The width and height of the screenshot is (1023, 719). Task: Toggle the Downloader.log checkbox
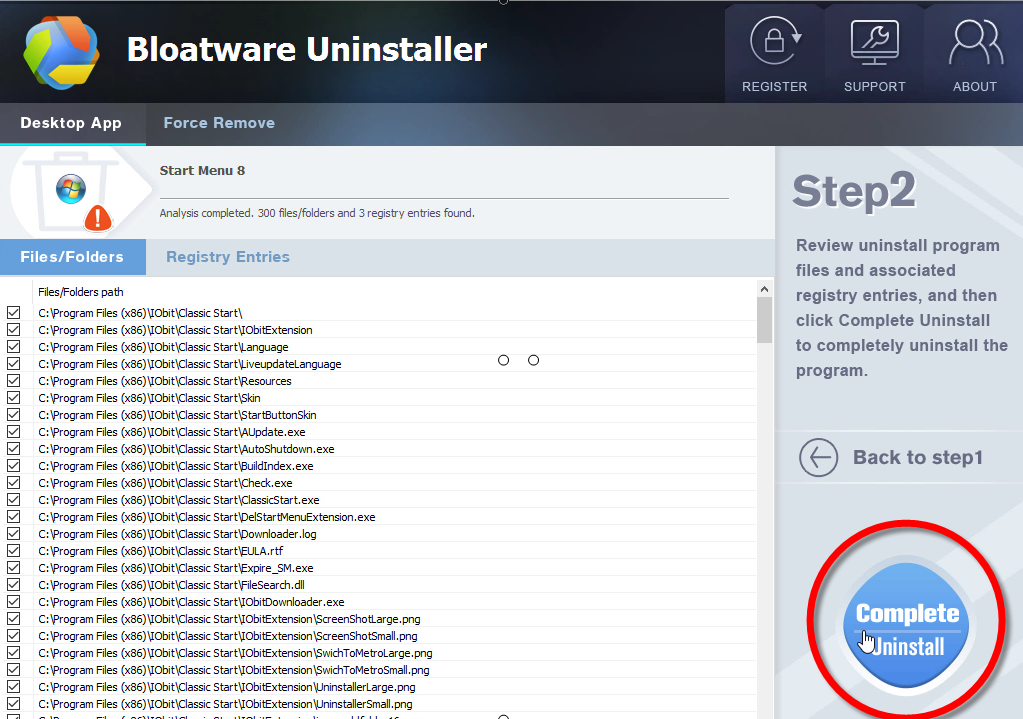(x=14, y=533)
